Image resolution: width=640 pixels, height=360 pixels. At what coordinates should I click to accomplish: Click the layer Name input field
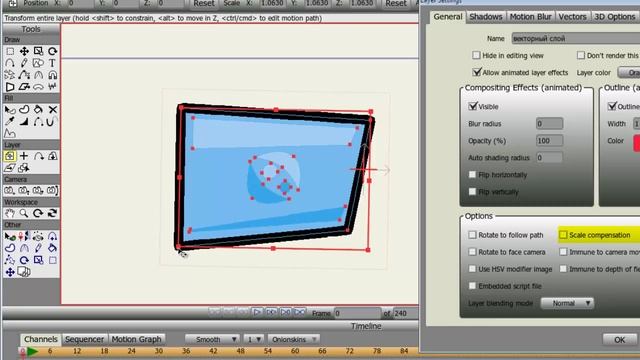(576, 38)
